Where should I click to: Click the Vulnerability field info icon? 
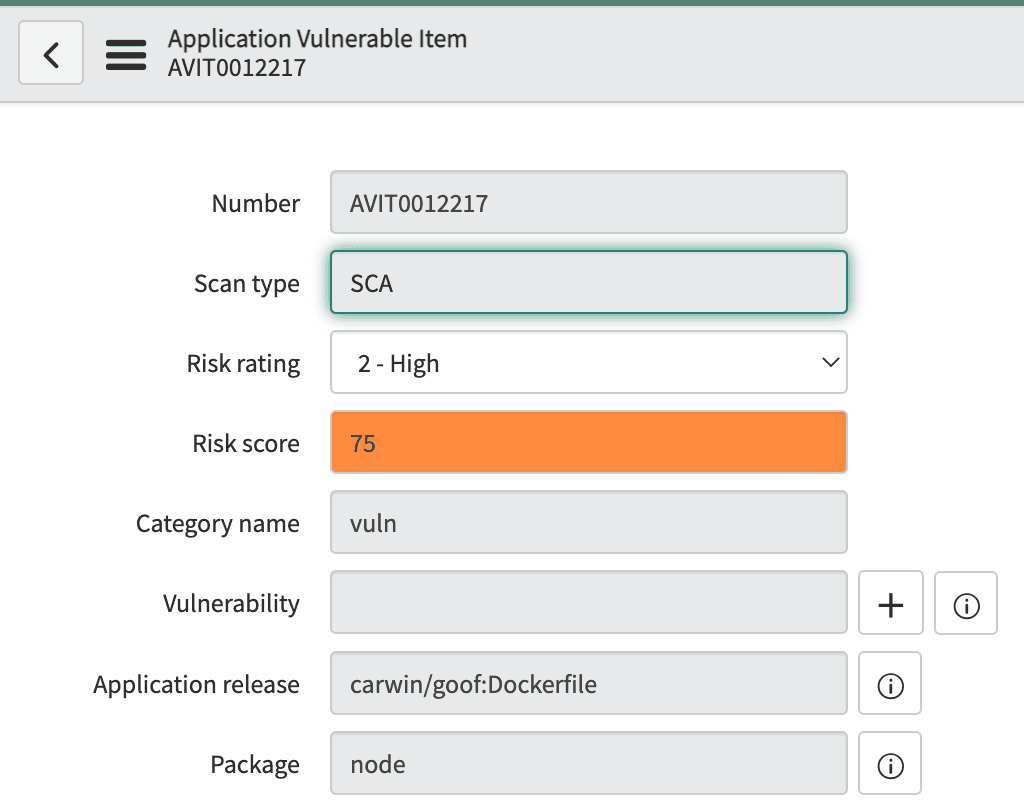click(965, 603)
